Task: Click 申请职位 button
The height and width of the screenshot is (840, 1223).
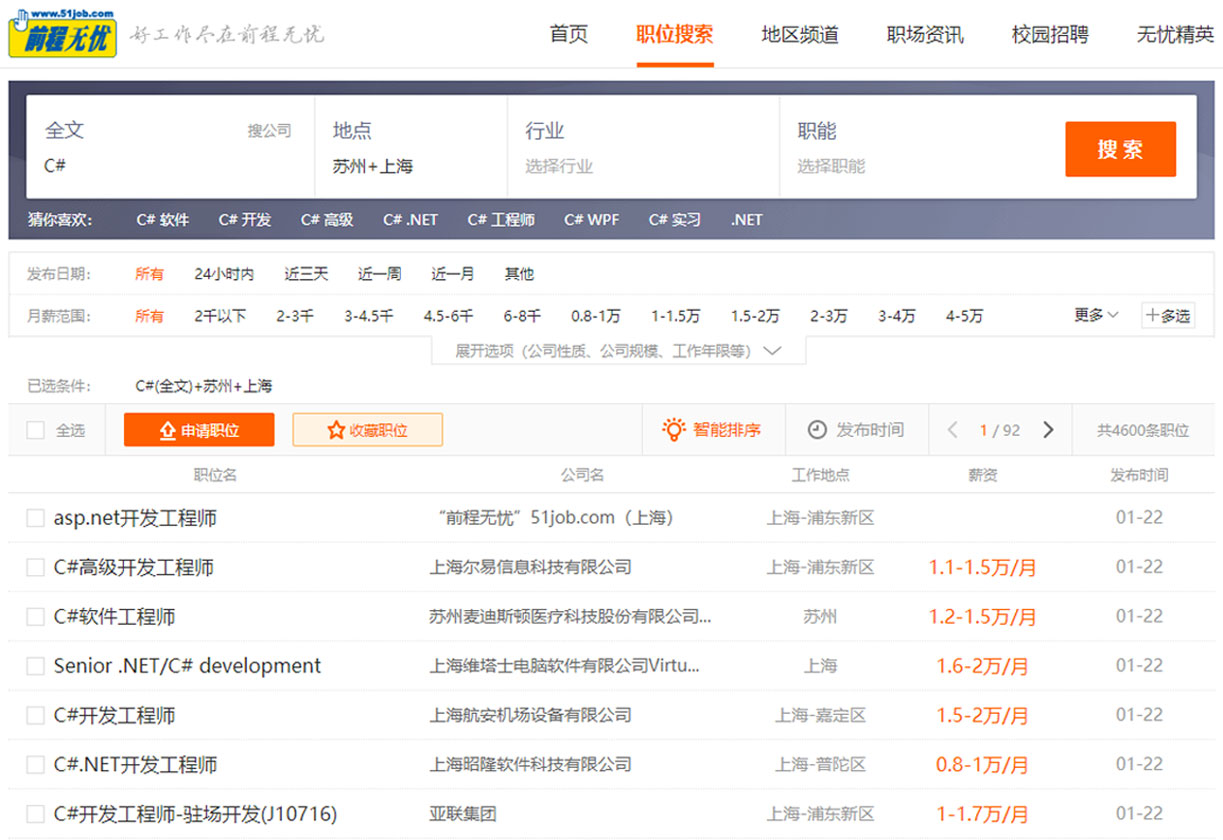Action: pos(199,430)
